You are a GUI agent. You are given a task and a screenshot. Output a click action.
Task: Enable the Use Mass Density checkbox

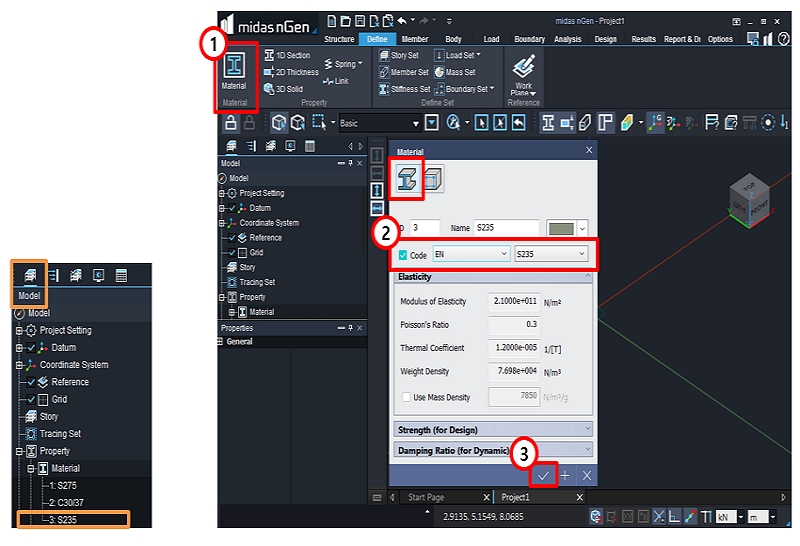coord(404,397)
